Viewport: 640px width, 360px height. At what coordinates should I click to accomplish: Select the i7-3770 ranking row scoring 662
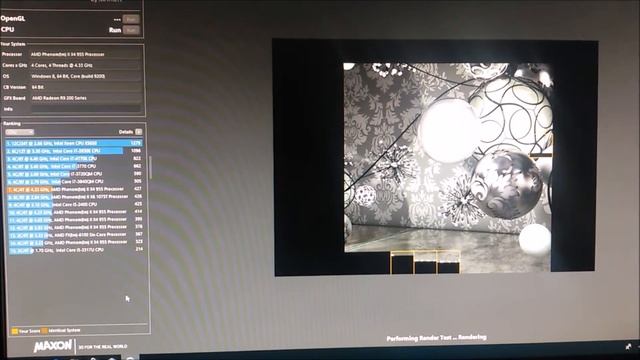74,167
